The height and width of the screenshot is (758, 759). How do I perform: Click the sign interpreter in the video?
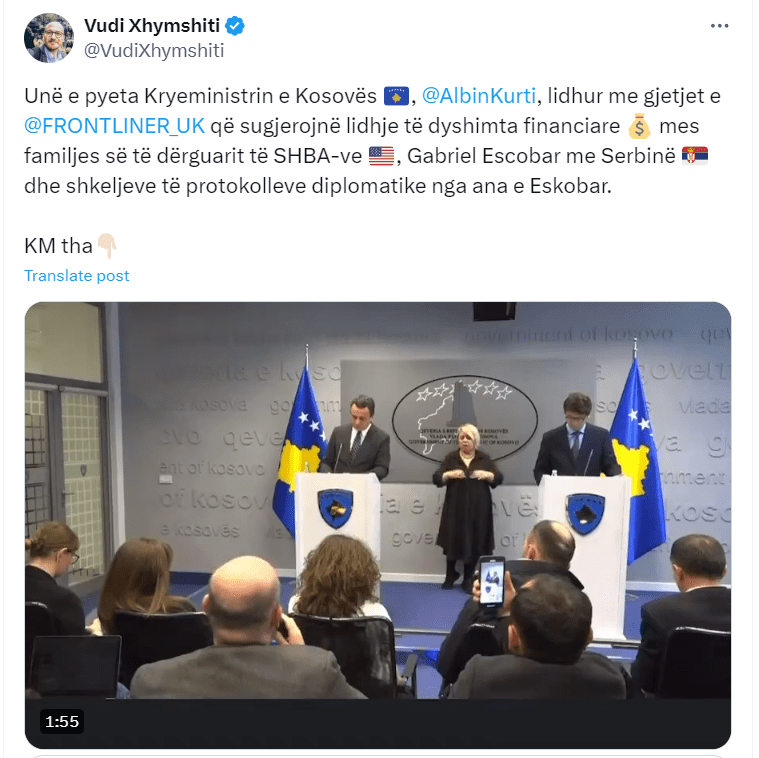pyautogui.click(x=467, y=506)
